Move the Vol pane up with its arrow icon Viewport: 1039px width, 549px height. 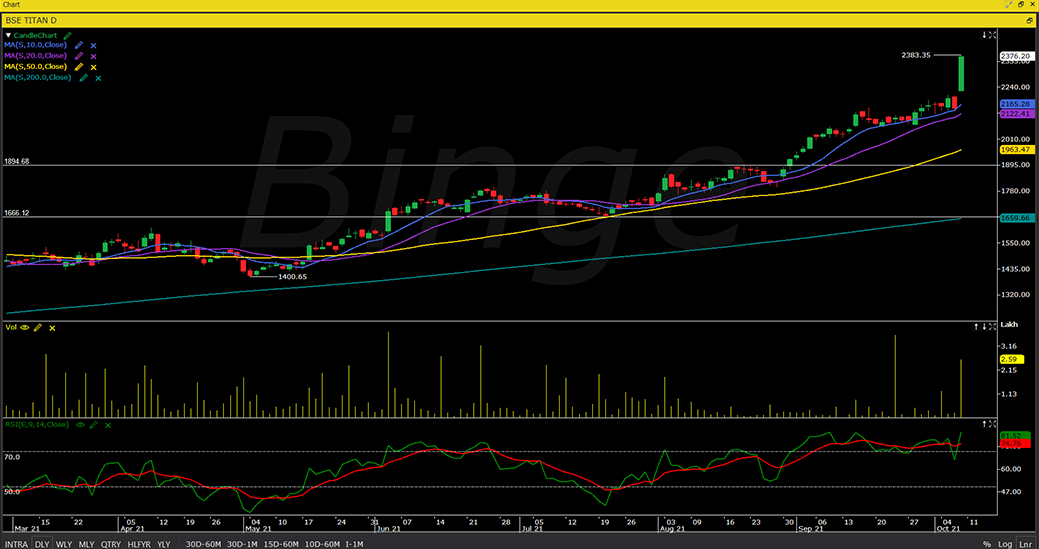click(976, 326)
